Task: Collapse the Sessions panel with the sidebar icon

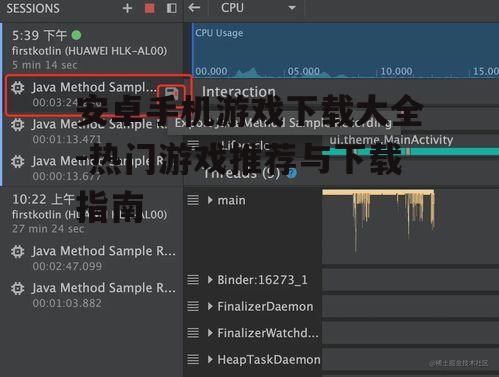Action: coord(172,8)
